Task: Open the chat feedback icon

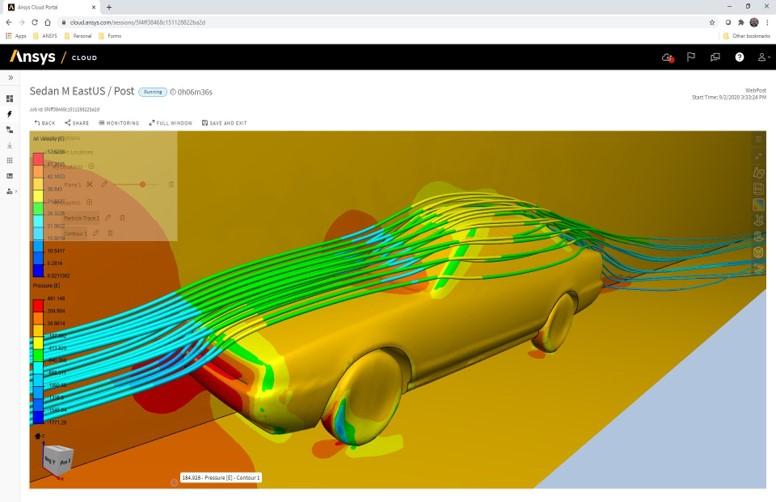Action: 715,57
